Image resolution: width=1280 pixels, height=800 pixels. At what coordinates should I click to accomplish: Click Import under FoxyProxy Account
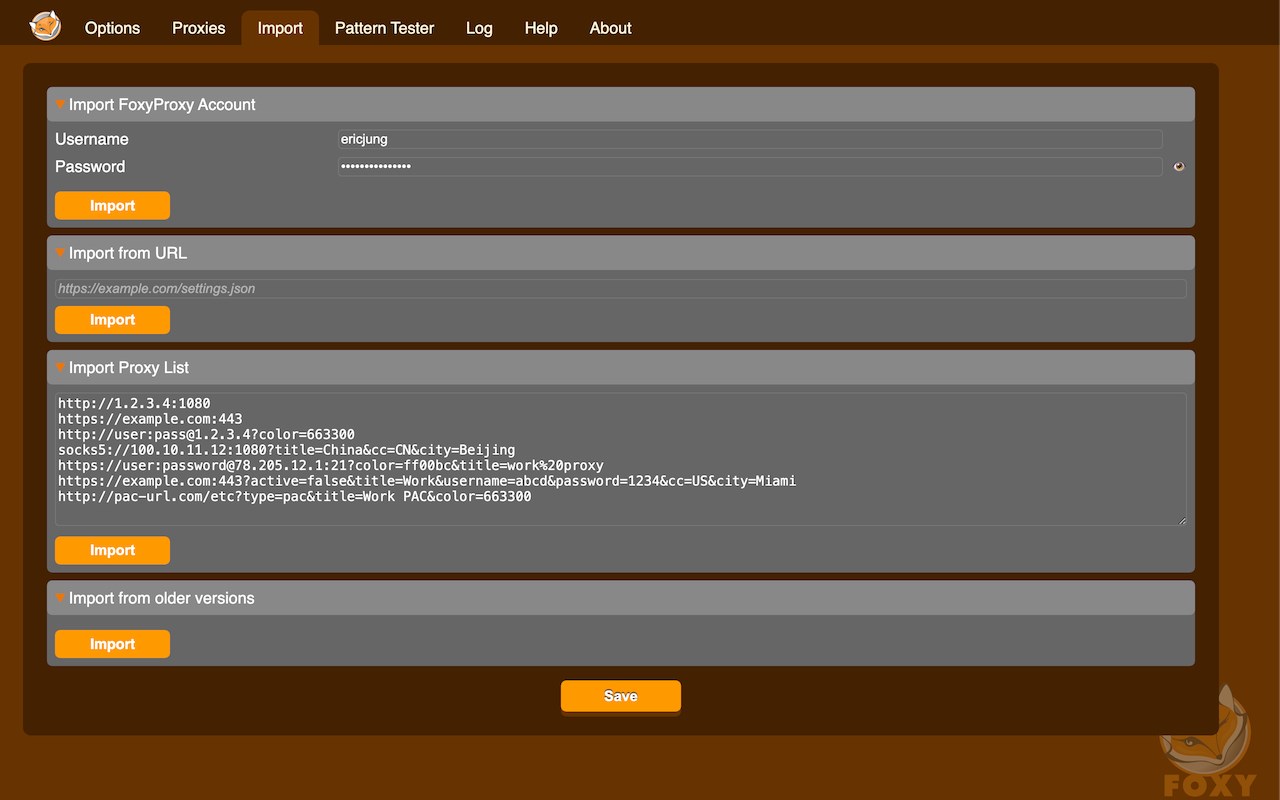(x=112, y=205)
